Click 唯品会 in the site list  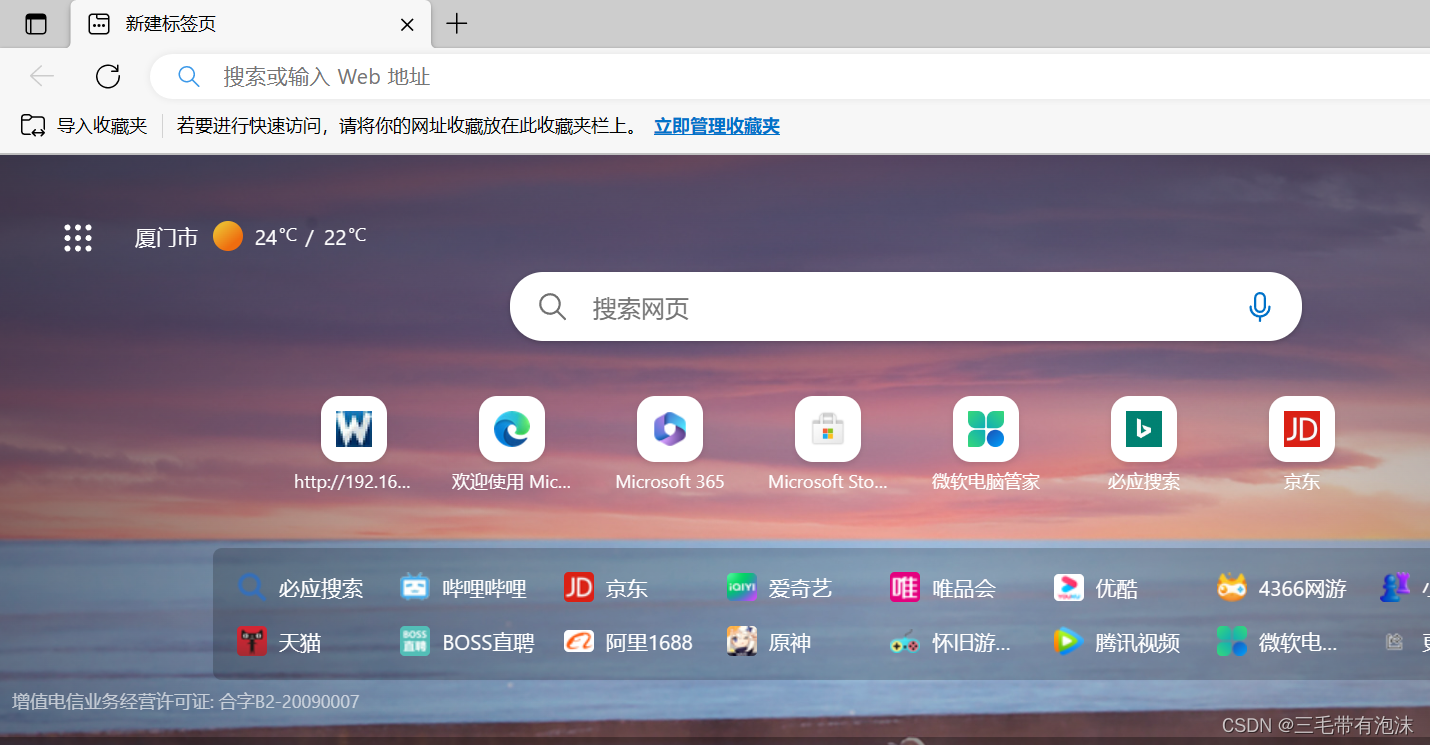click(x=943, y=588)
